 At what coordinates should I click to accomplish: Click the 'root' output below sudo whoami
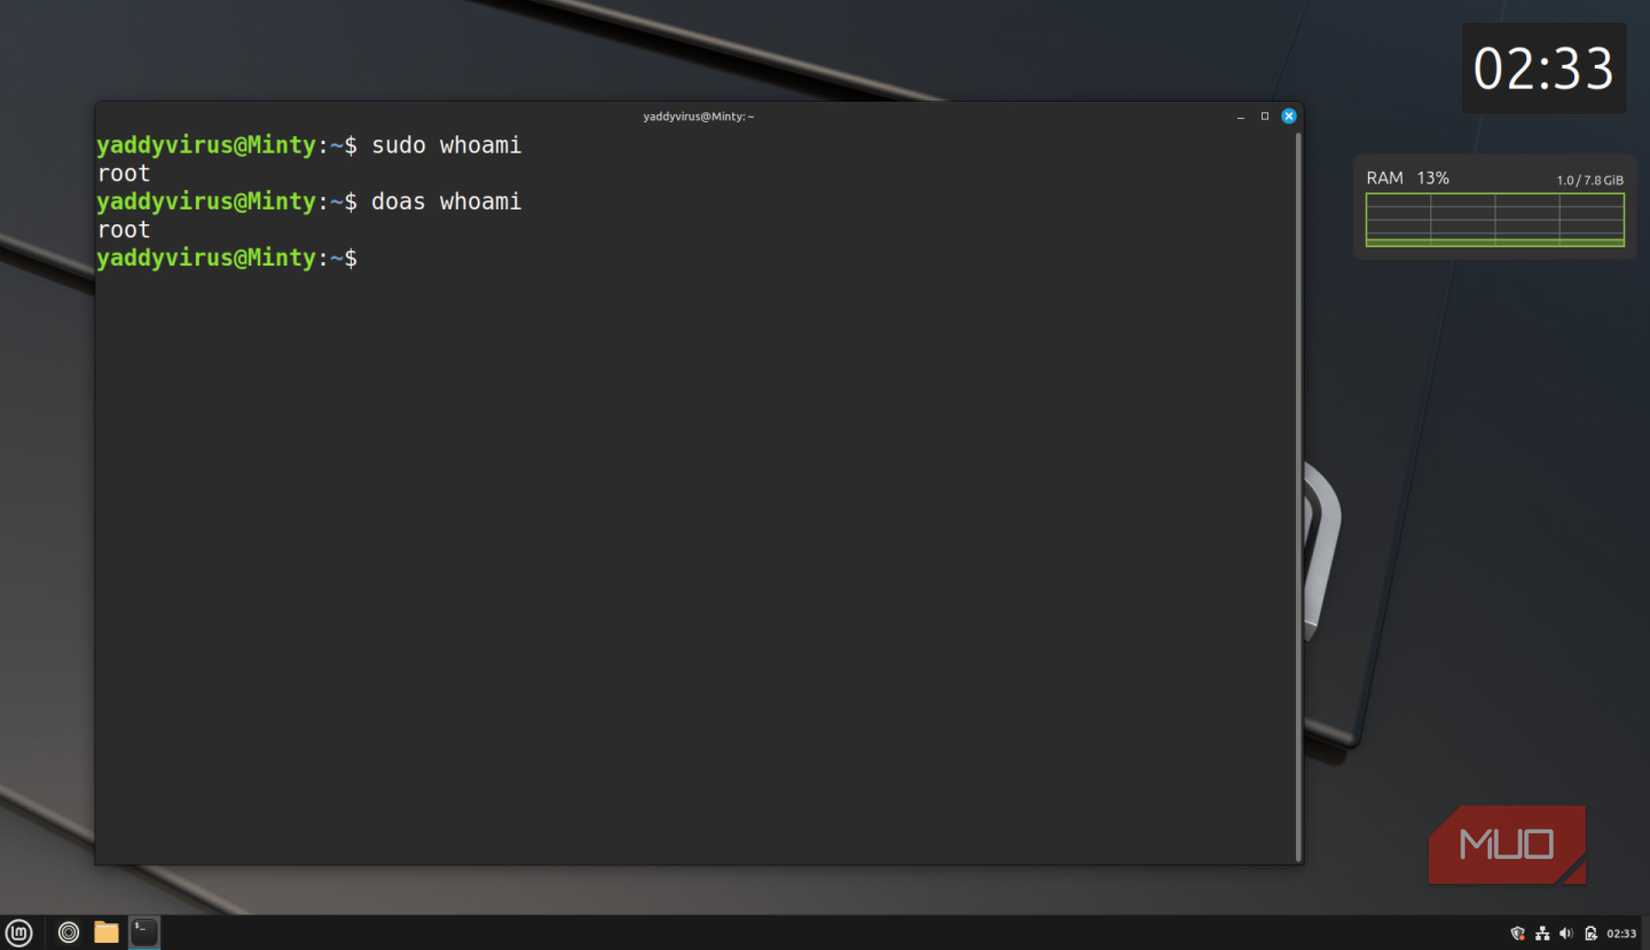[x=124, y=173]
